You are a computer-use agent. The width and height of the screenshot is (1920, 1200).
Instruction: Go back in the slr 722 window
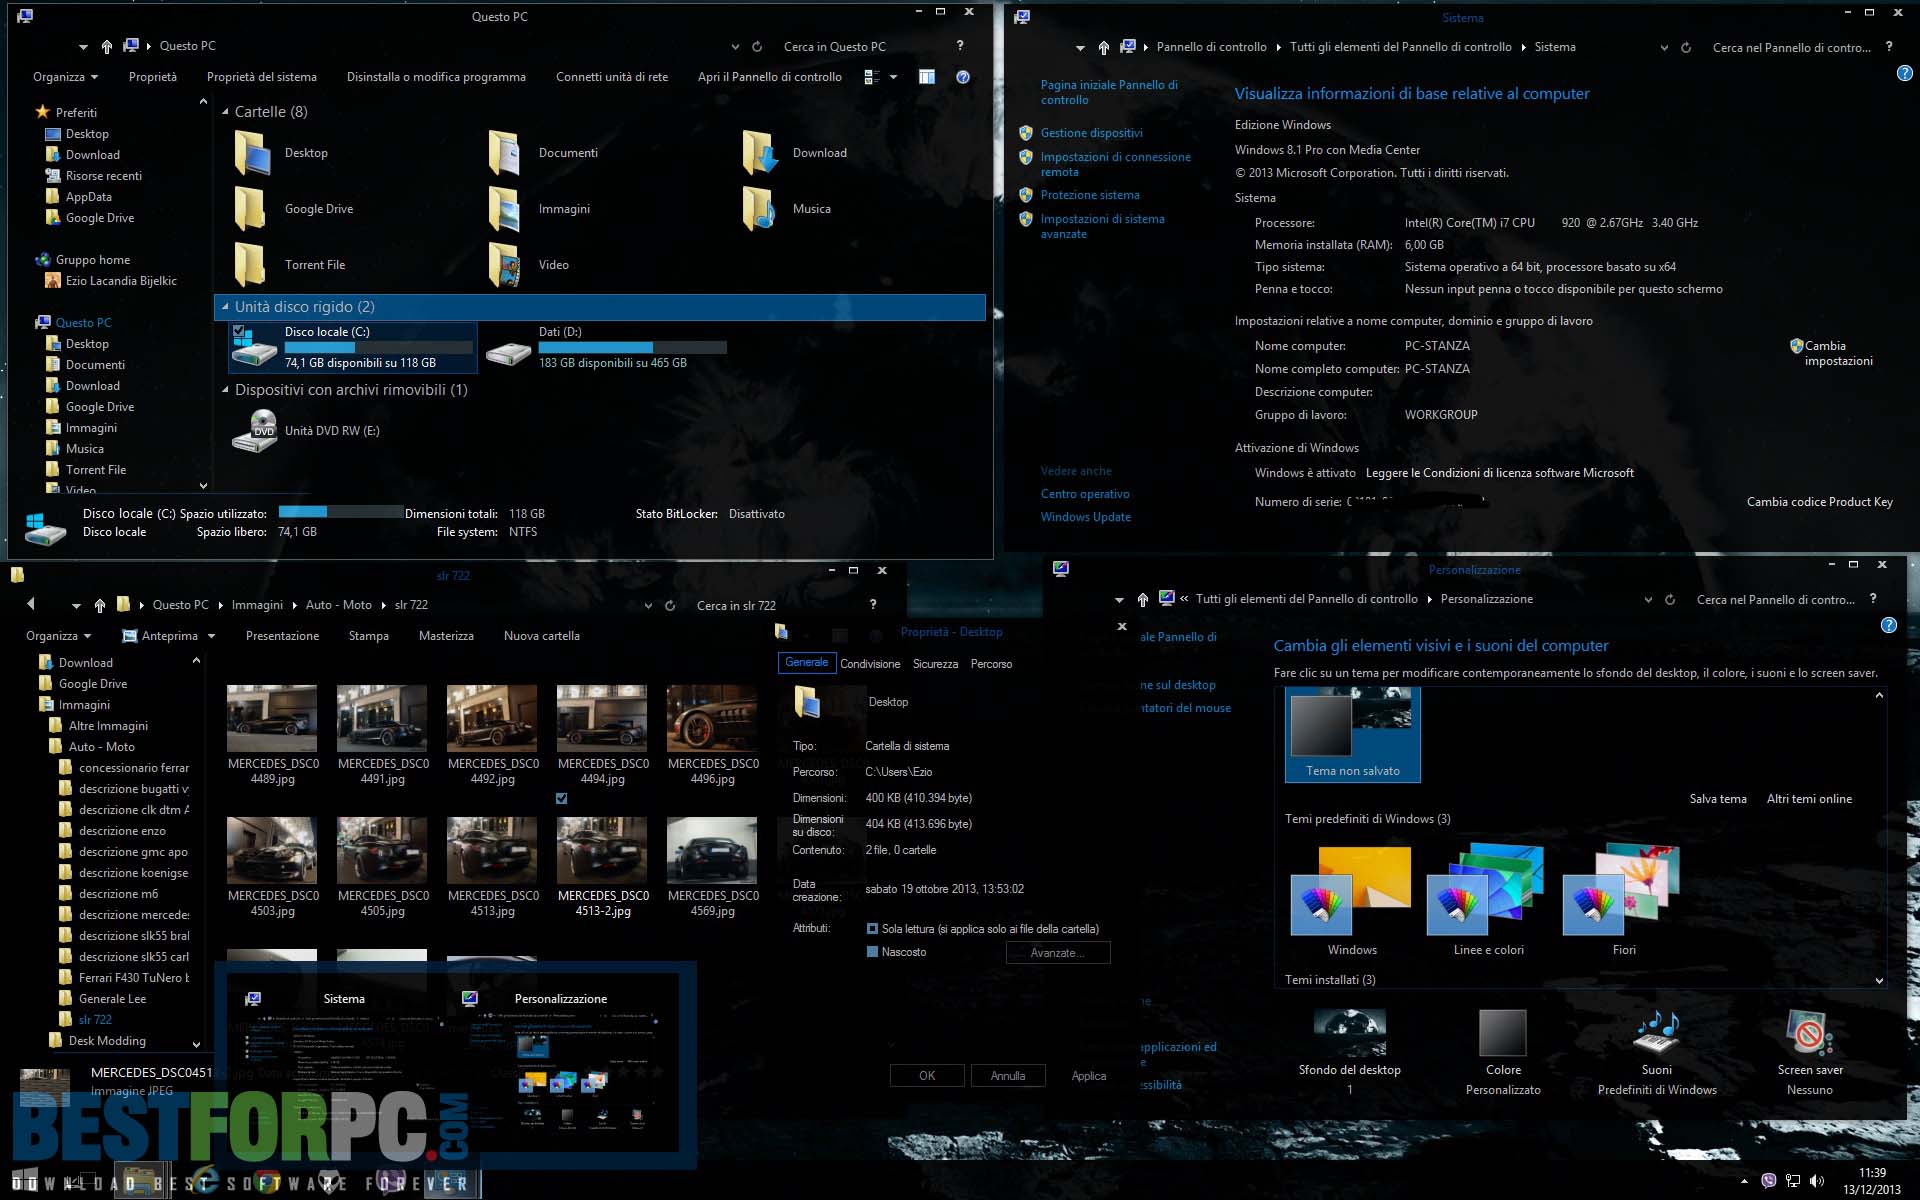click(x=31, y=604)
